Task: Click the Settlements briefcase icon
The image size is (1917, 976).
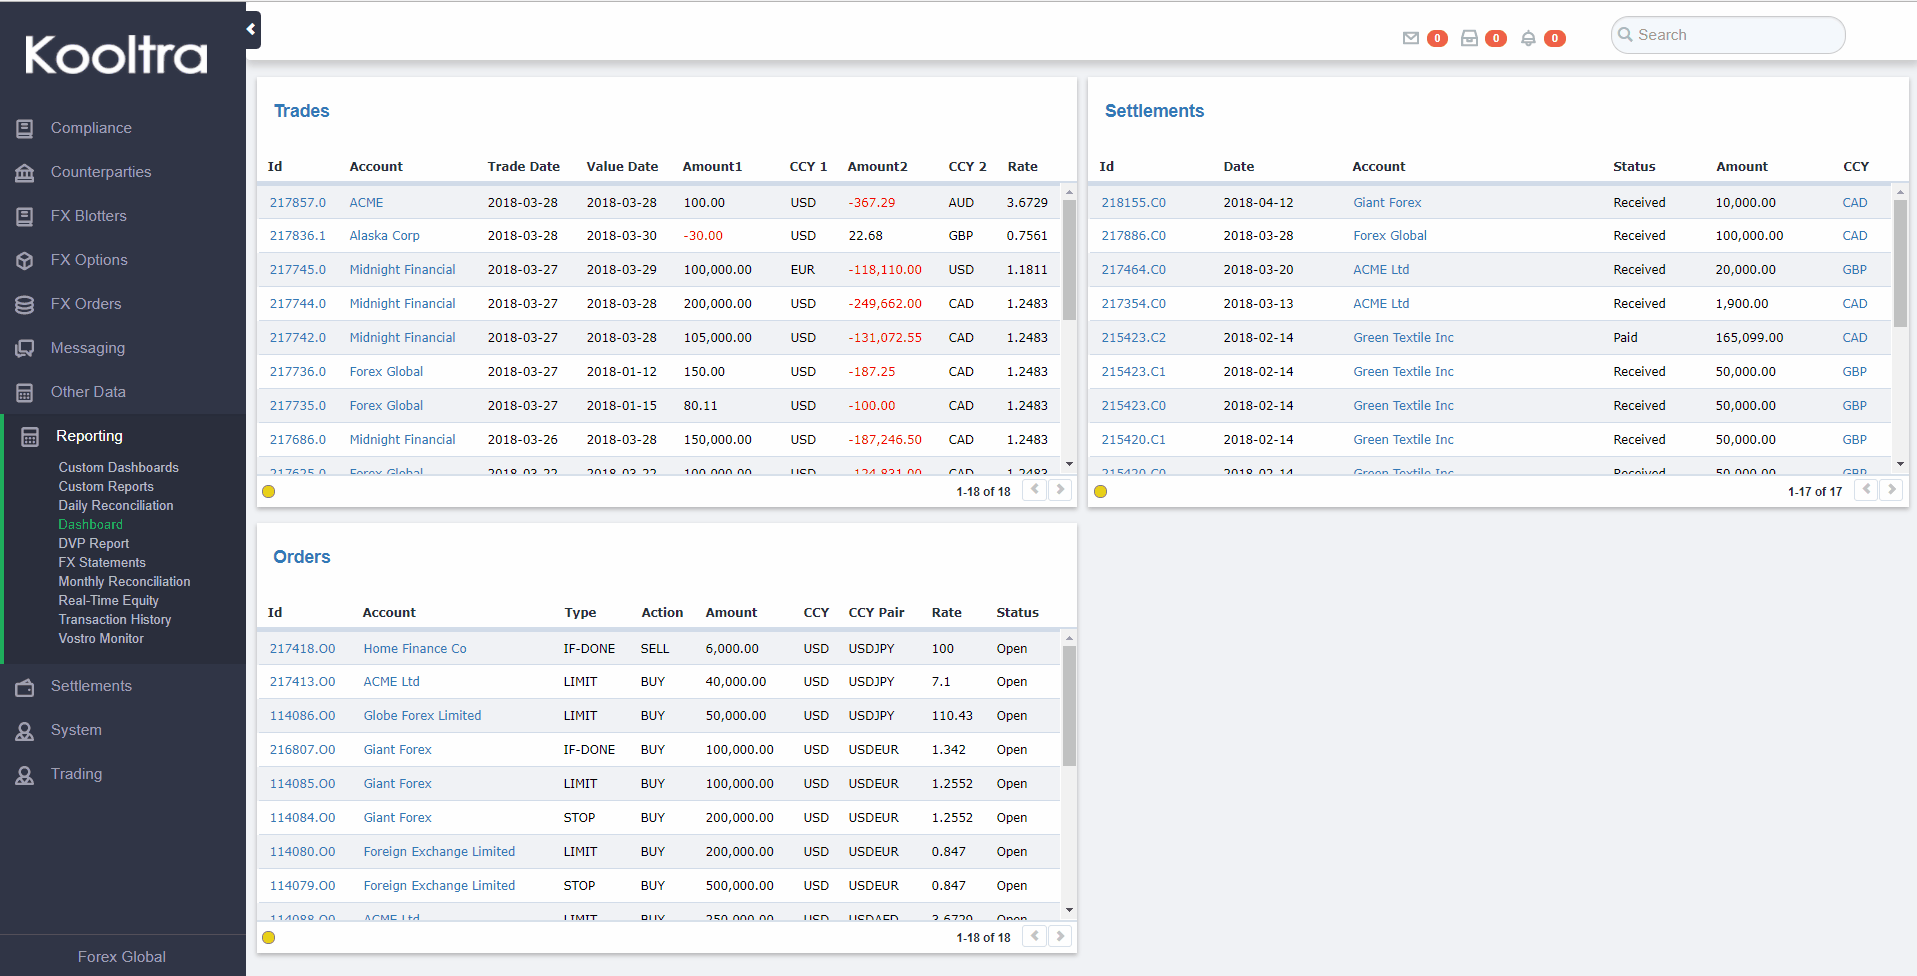Action: coord(25,686)
